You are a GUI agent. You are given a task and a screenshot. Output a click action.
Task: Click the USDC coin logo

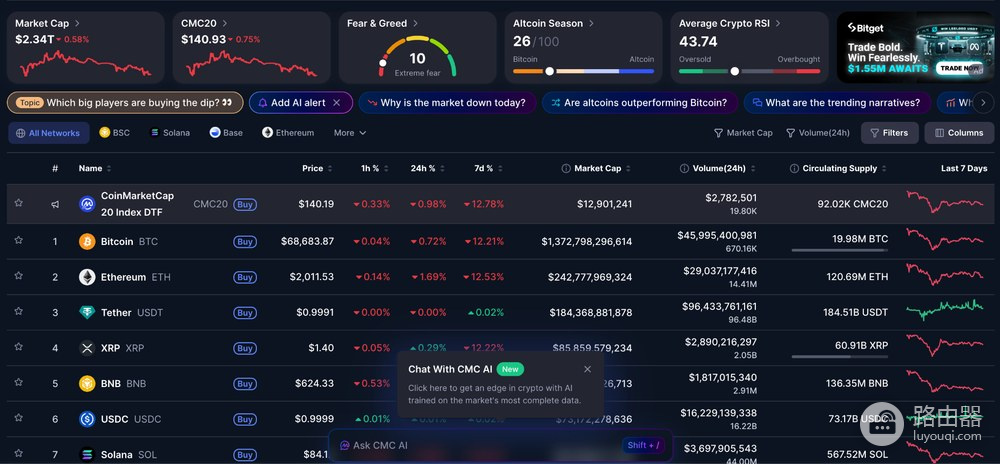click(x=87, y=419)
